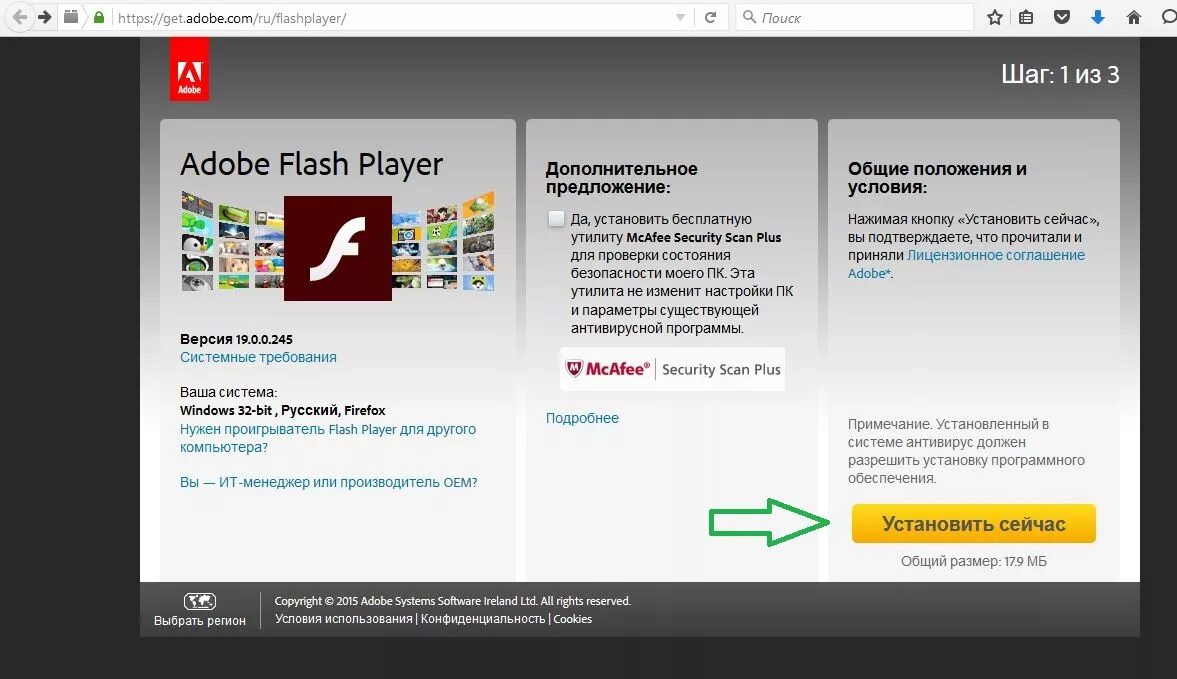Open the Лицензионное соглашение Adobe link
This screenshot has height=679, width=1177.
point(966,264)
